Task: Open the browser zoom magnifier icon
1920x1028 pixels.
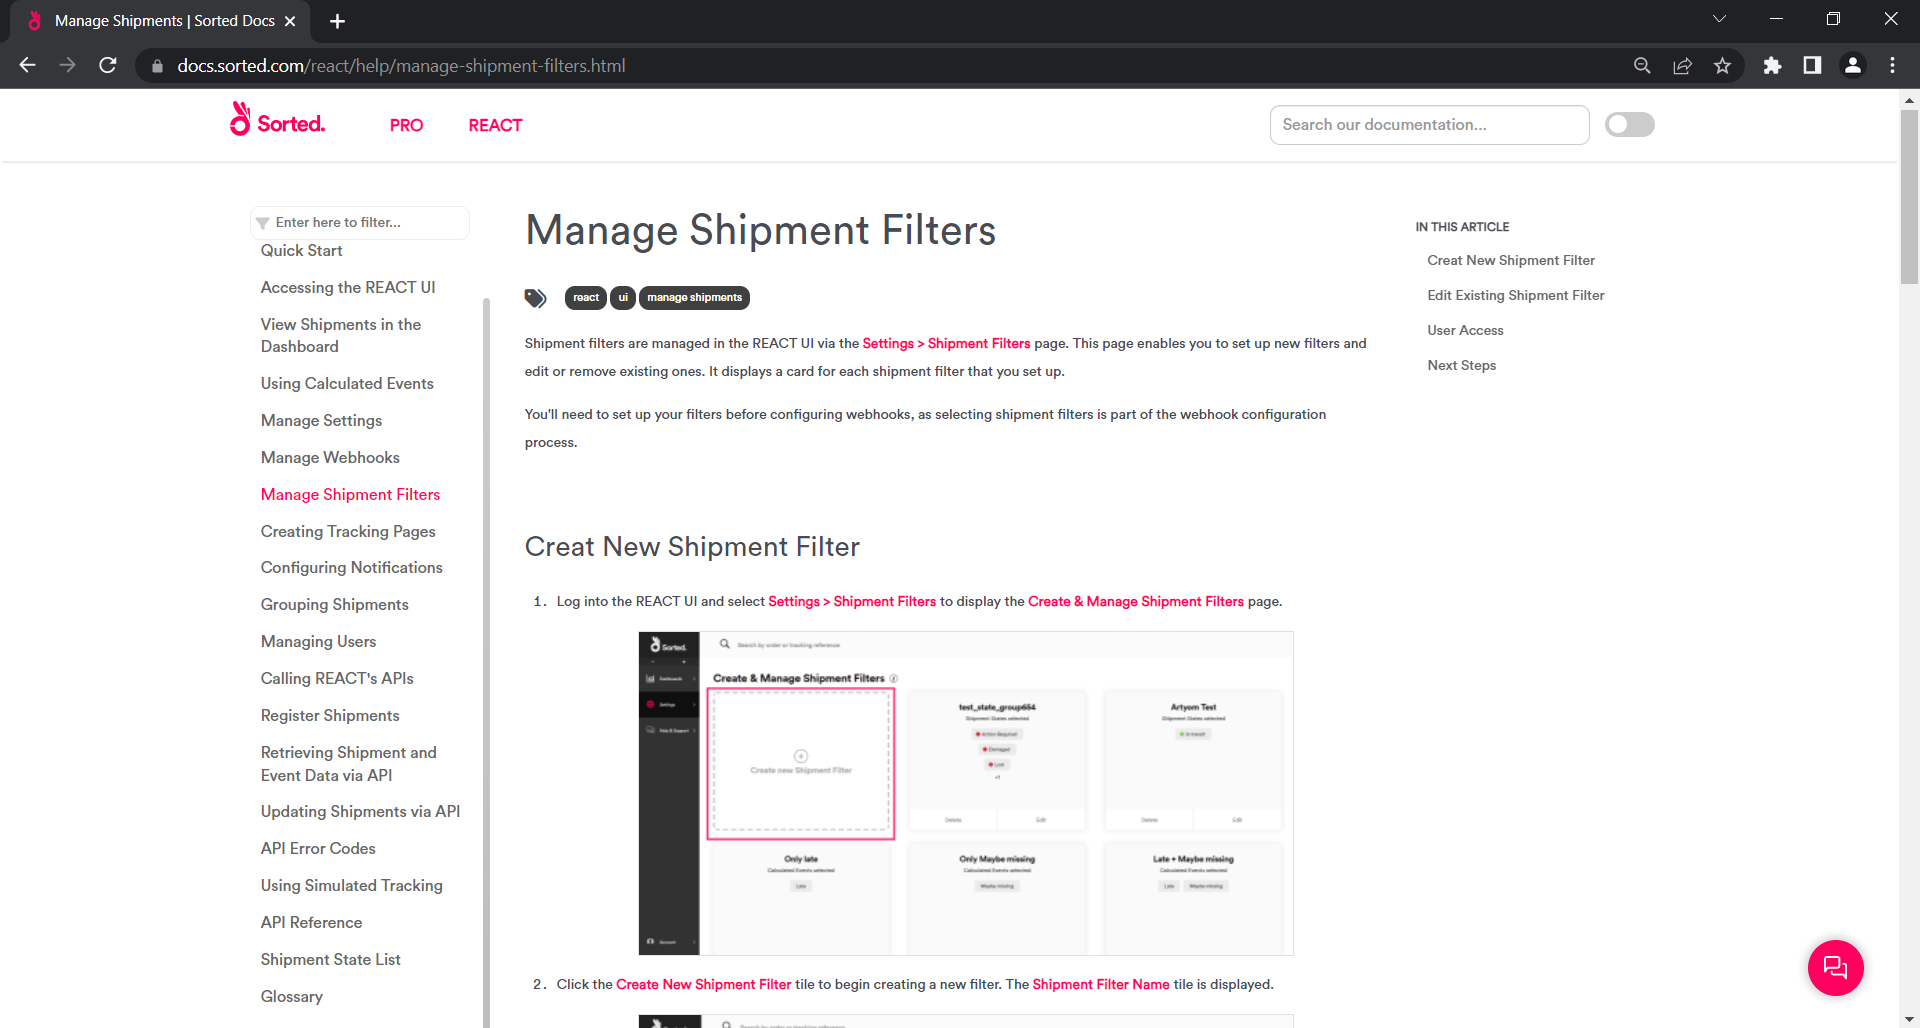Action: coord(1642,65)
